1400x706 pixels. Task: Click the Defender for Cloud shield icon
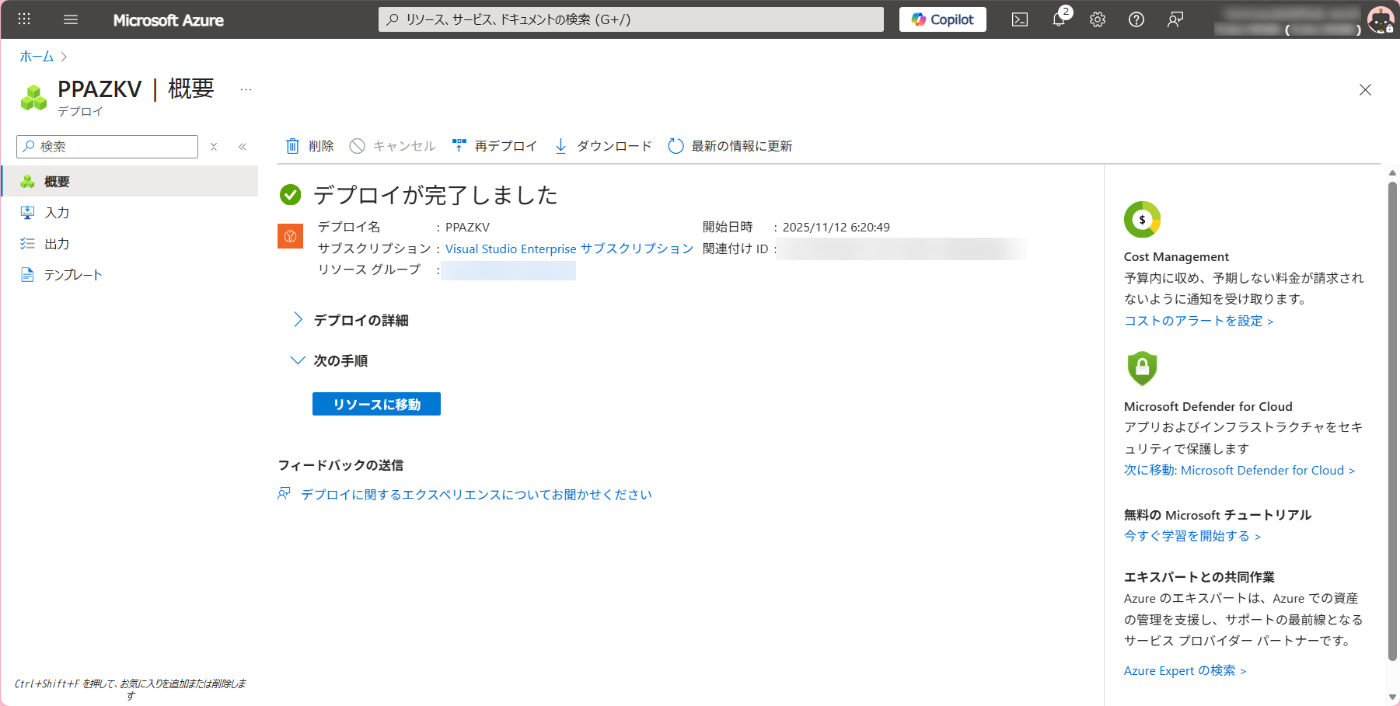pos(1142,369)
